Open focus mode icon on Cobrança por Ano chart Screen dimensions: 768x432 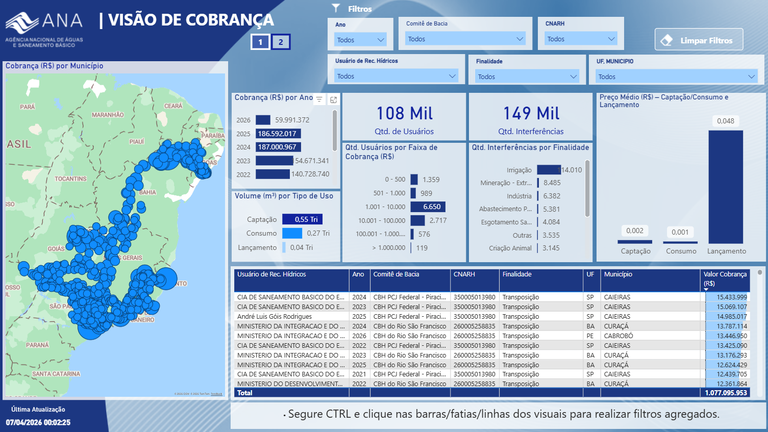click(333, 99)
